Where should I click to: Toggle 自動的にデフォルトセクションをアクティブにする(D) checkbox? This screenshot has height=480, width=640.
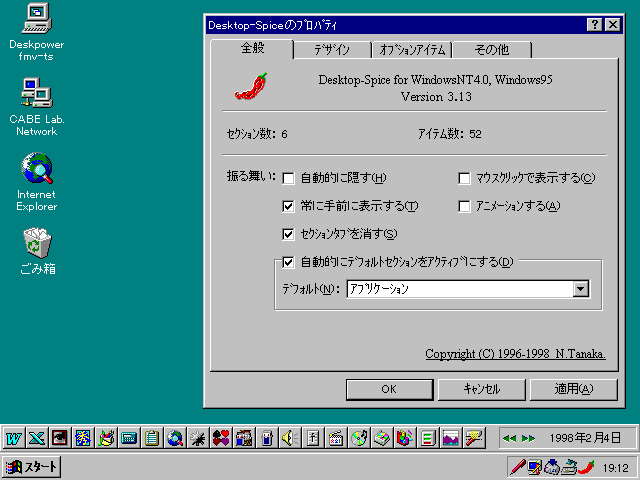[288, 262]
